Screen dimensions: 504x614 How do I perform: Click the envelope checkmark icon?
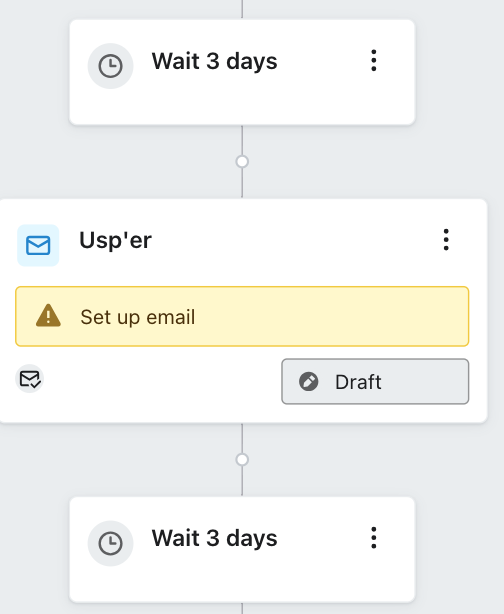pos(29,379)
